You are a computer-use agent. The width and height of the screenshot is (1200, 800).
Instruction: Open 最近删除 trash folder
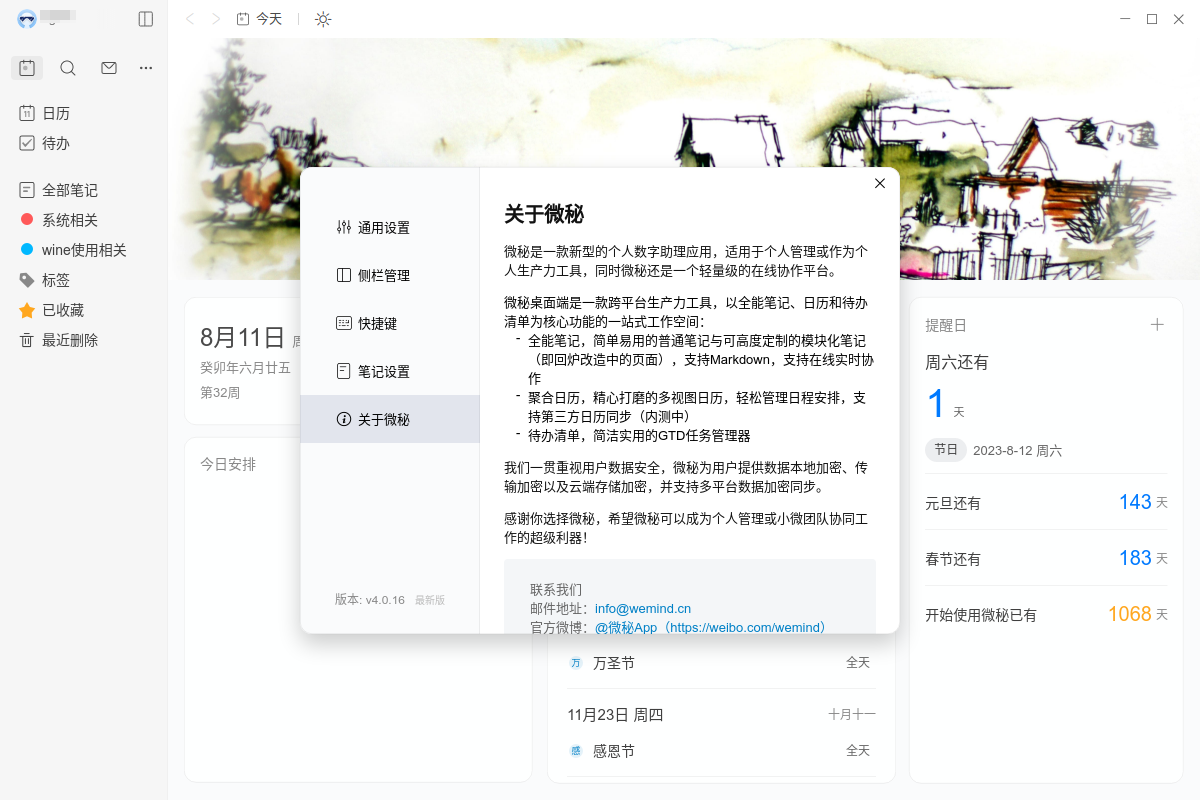click(x=69, y=340)
